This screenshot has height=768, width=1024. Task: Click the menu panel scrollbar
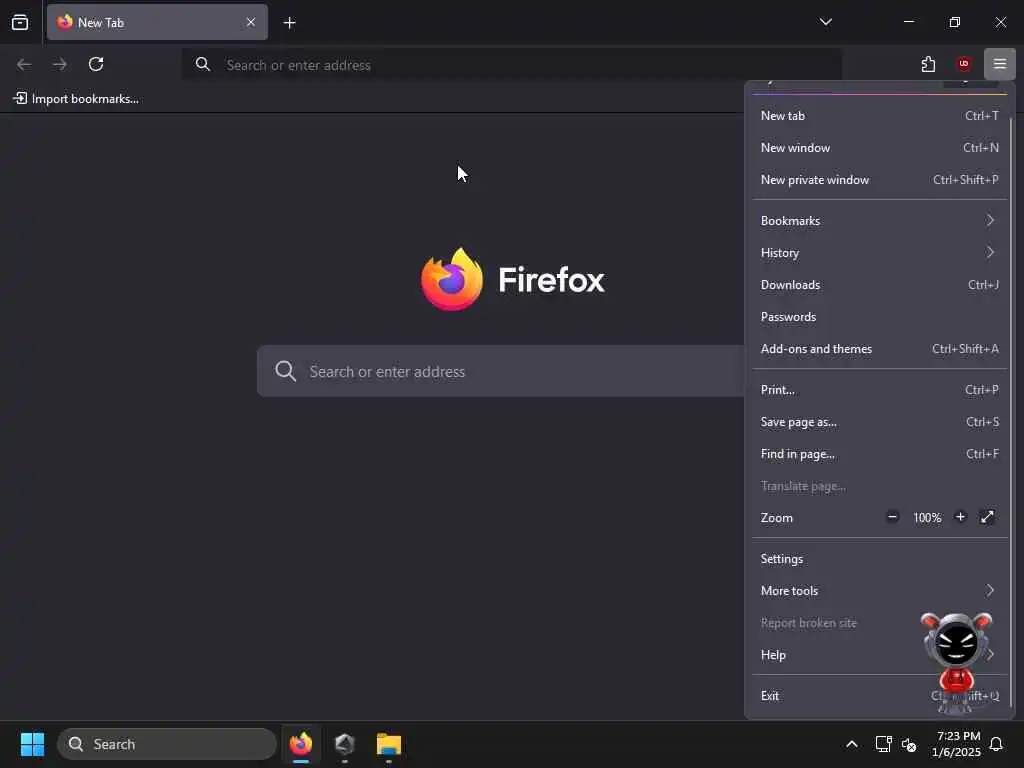(1010, 411)
